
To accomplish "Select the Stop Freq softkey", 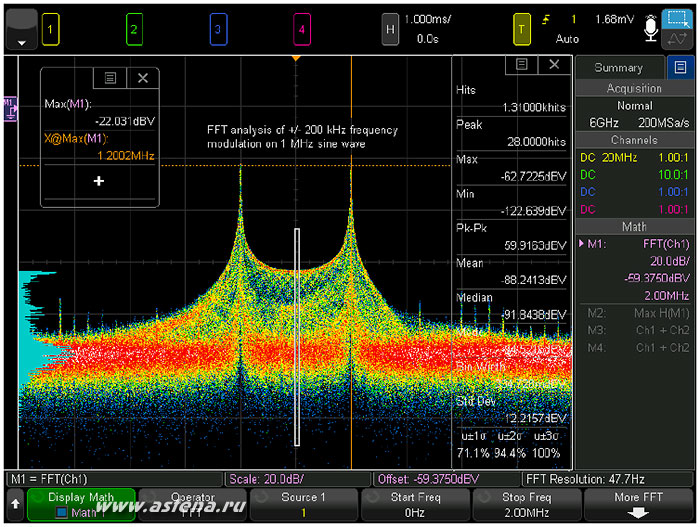I will [526, 505].
